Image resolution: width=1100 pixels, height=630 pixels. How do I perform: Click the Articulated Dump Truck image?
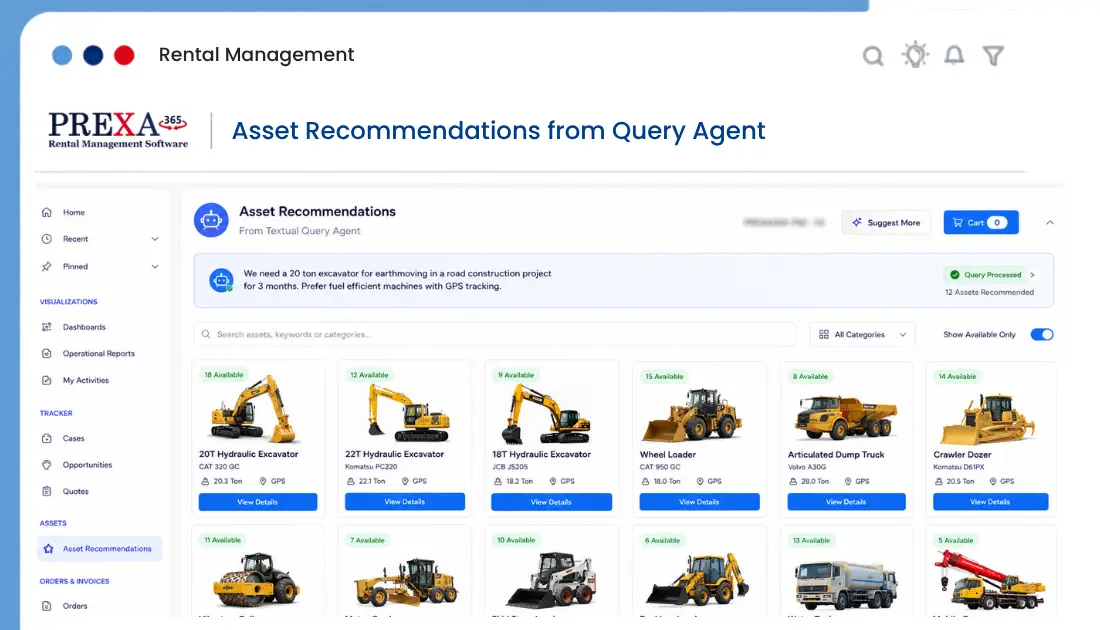(845, 415)
